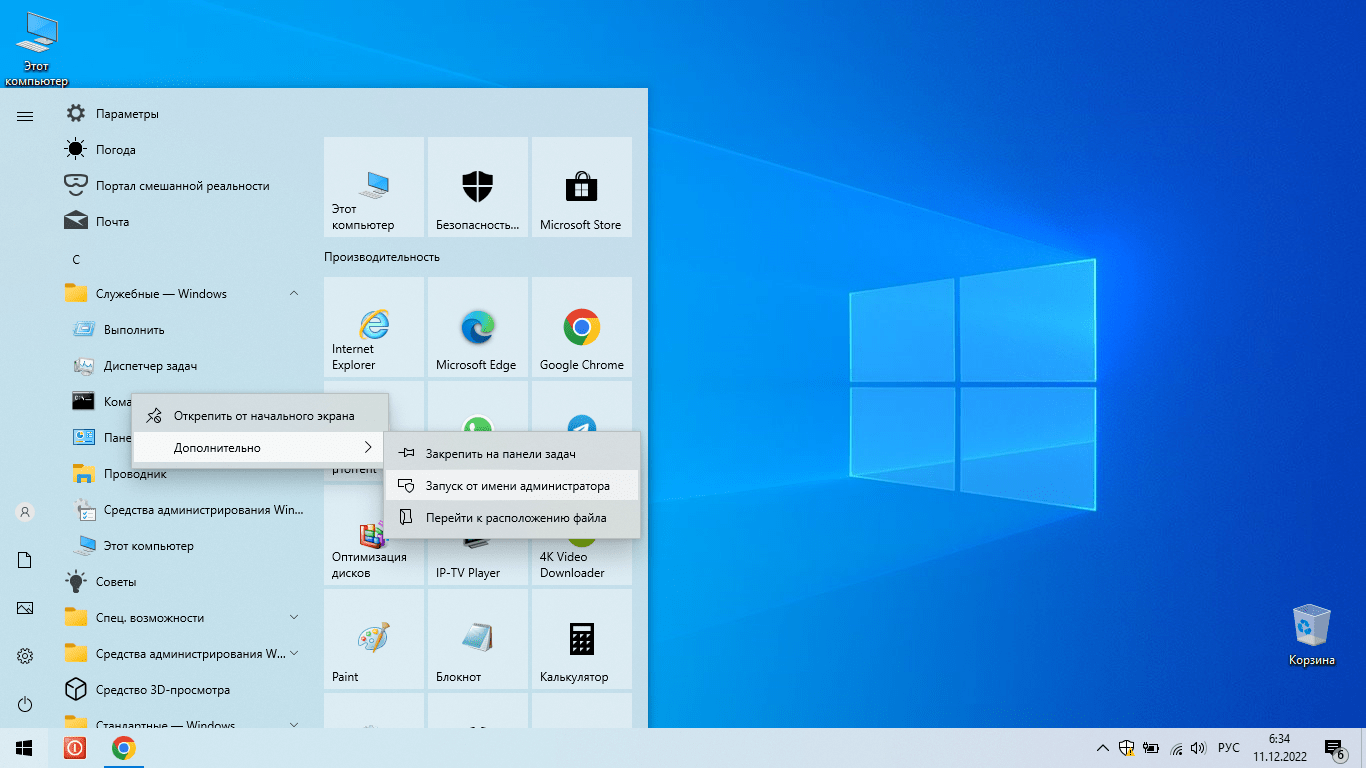Viewport: 1366px width, 768px height.
Task: Choose Закрепить на панели задач
Action: click(500, 454)
